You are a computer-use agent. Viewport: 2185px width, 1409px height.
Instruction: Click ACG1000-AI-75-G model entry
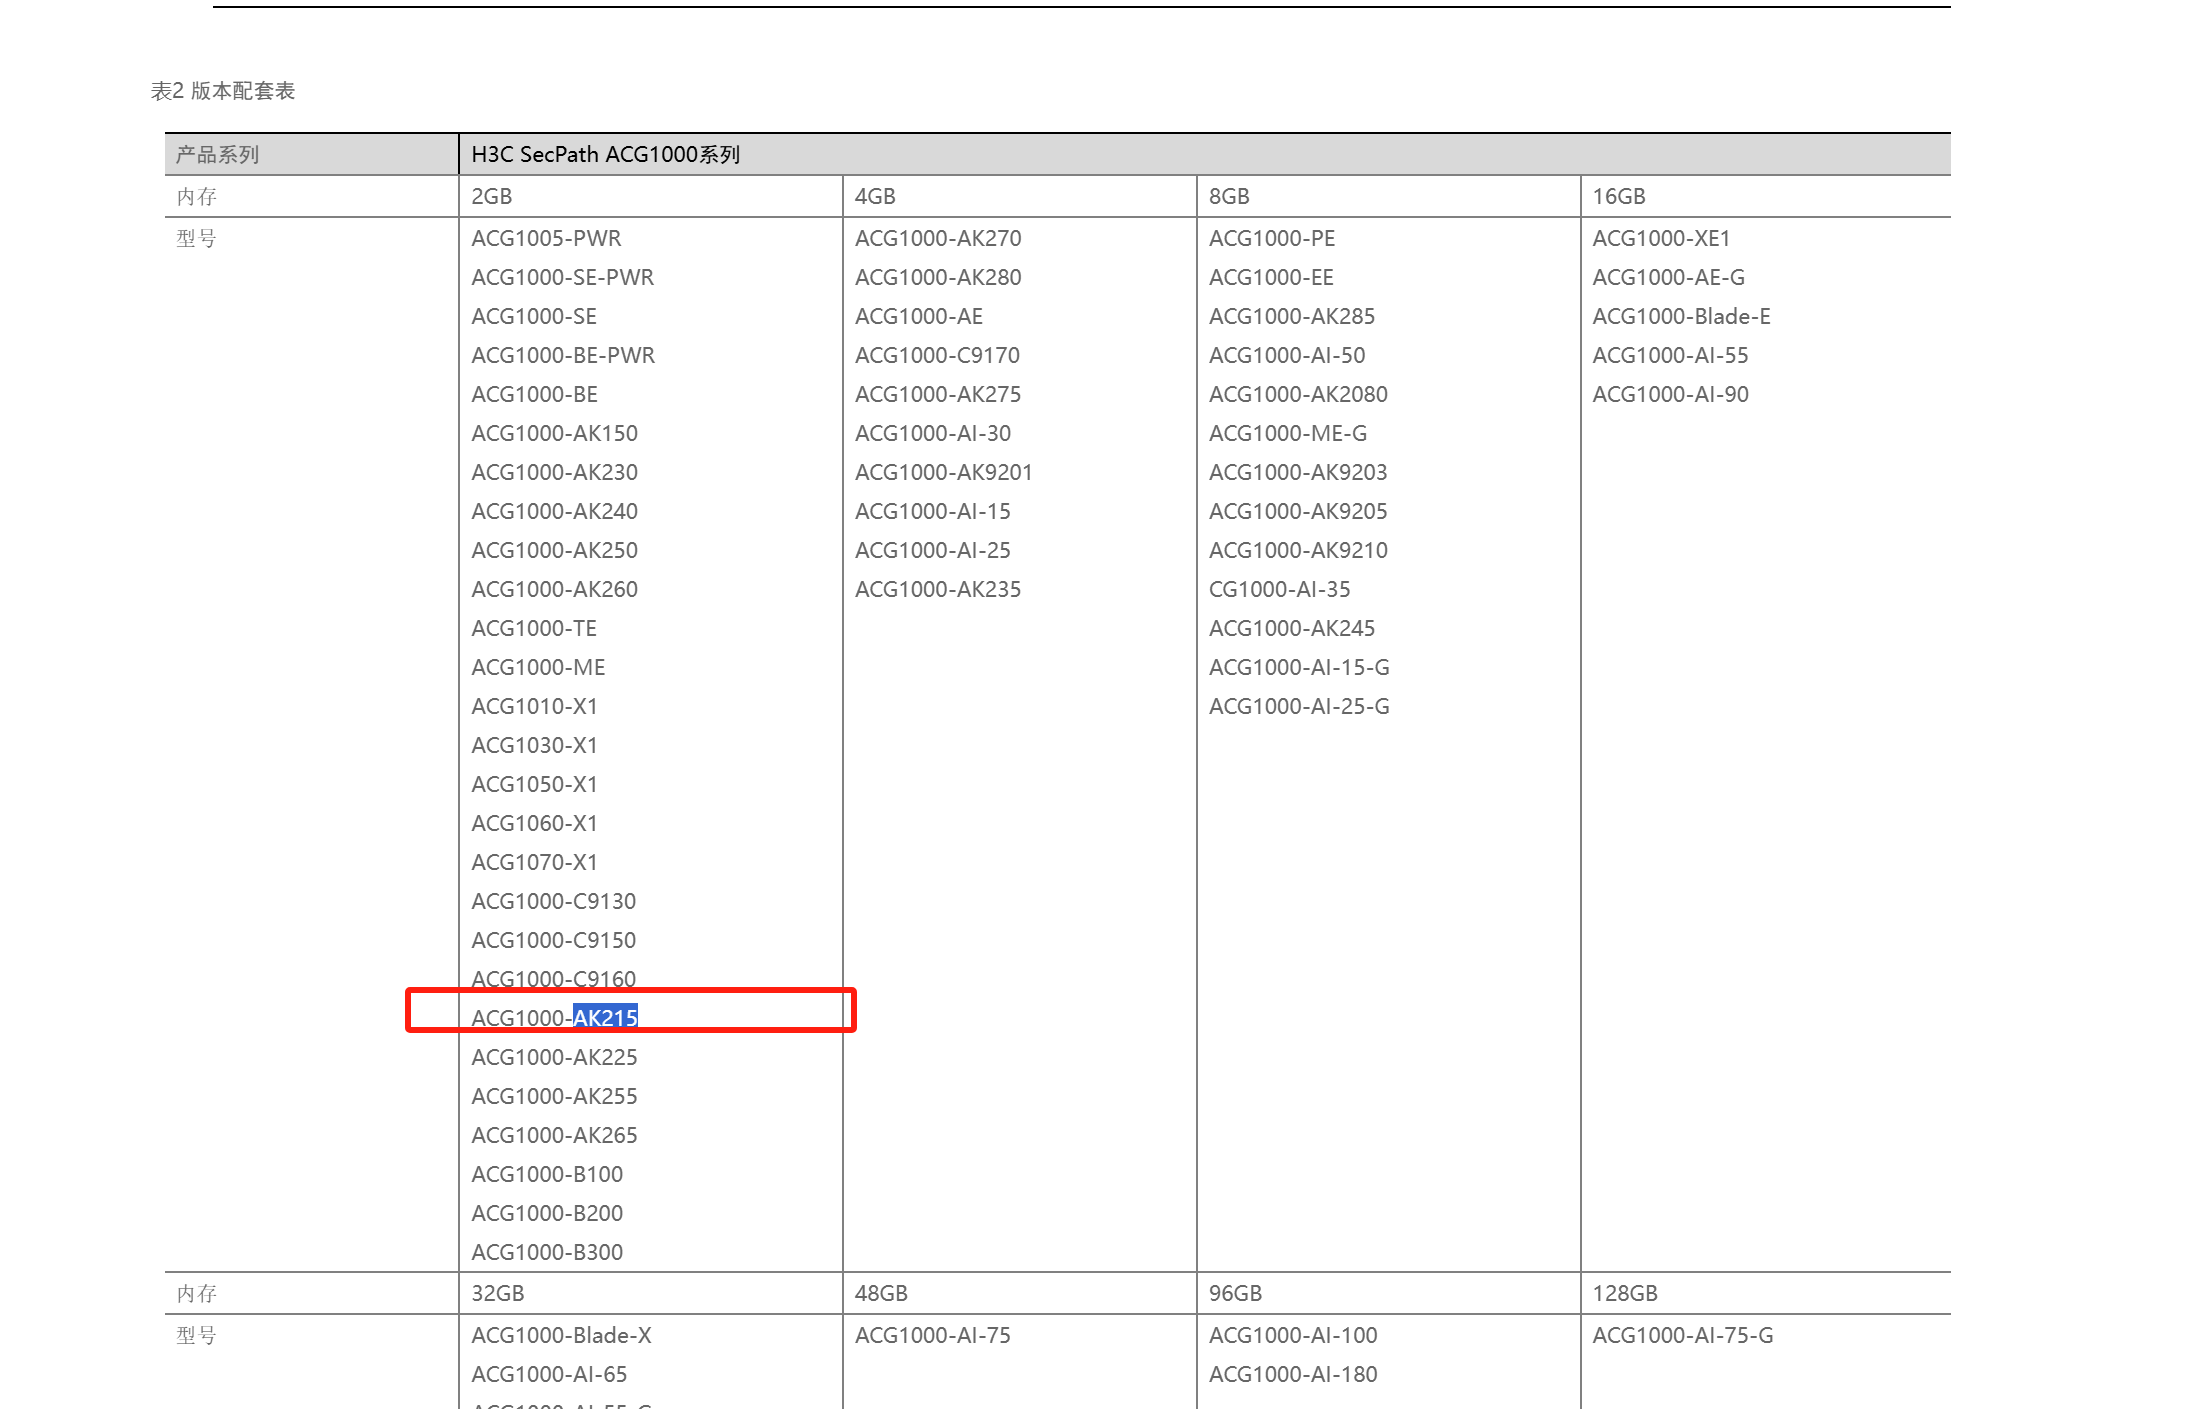coord(1682,1335)
